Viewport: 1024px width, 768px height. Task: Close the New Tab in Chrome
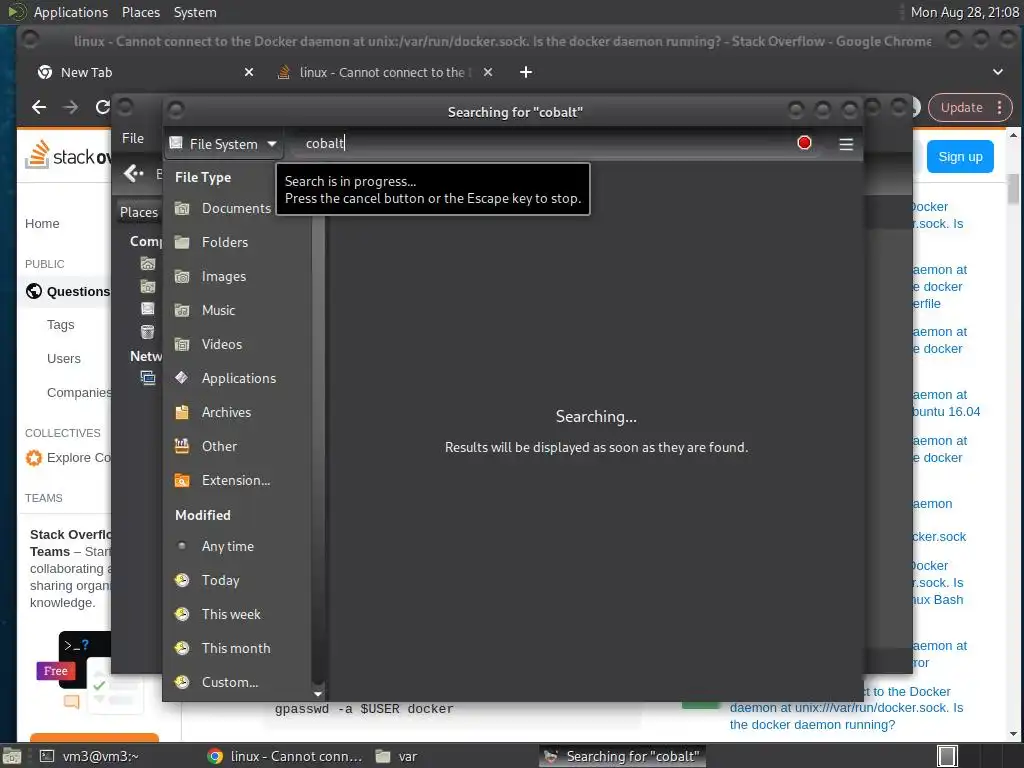pos(248,72)
